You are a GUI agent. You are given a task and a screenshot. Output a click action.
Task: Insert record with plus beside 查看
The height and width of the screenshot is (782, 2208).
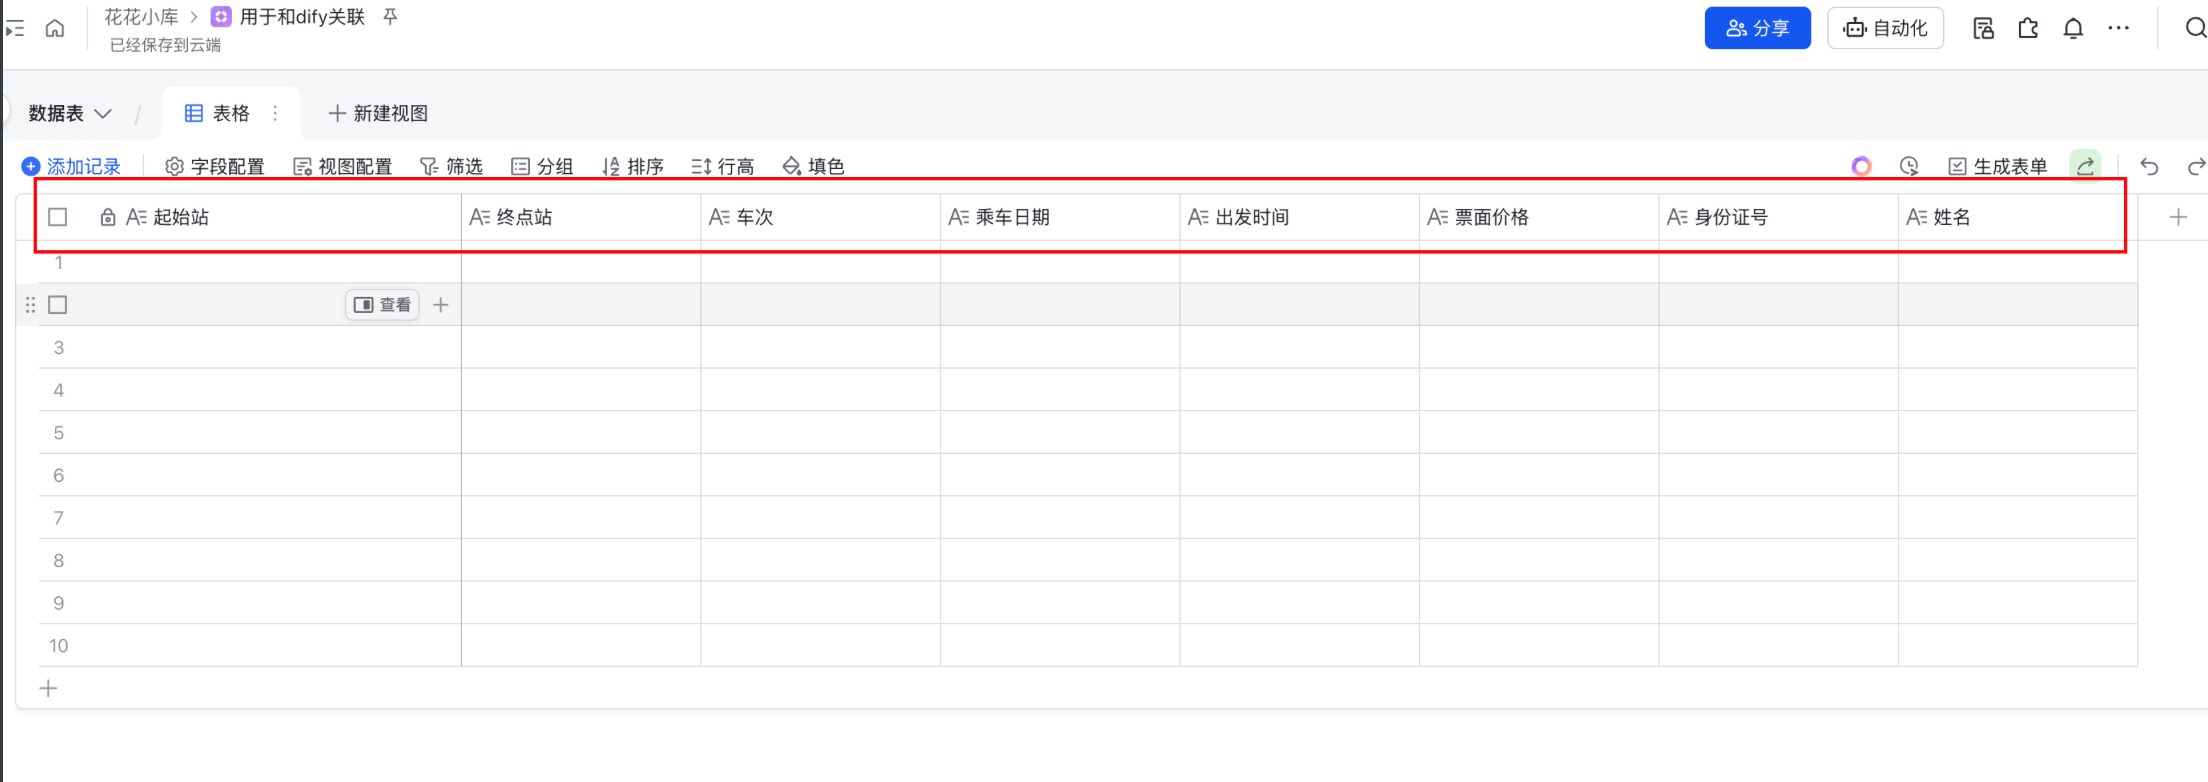[x=440, y=305]
